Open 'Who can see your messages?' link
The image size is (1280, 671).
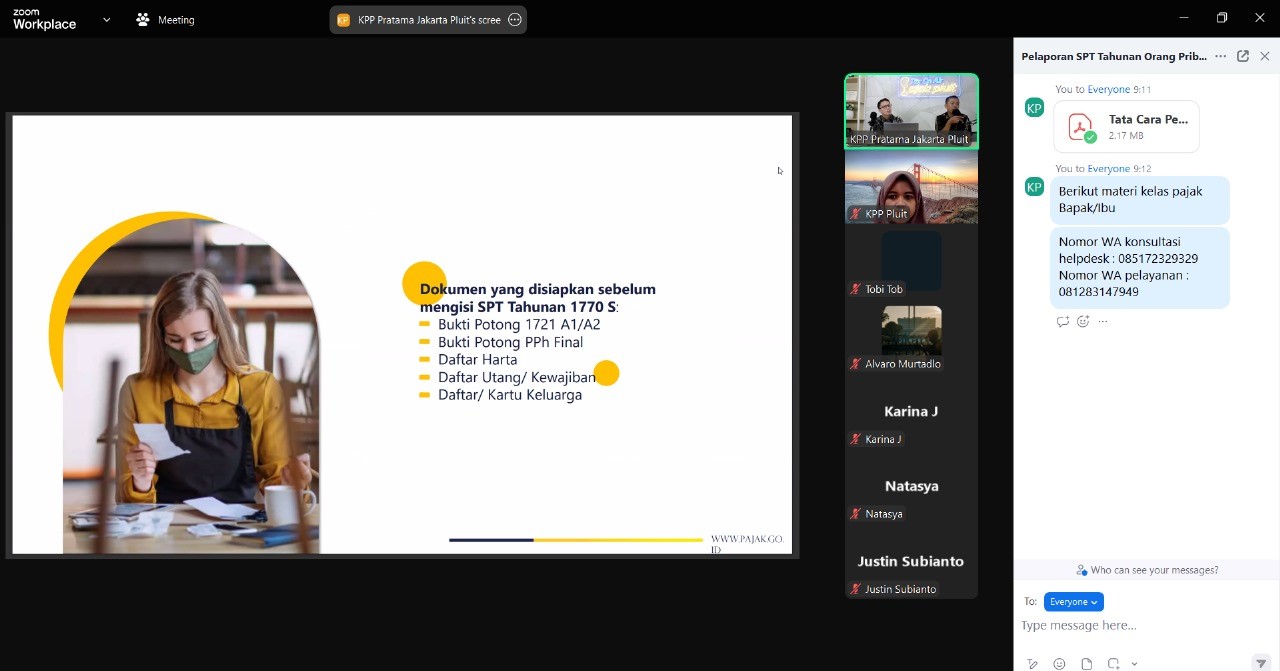coord(1147,570)
